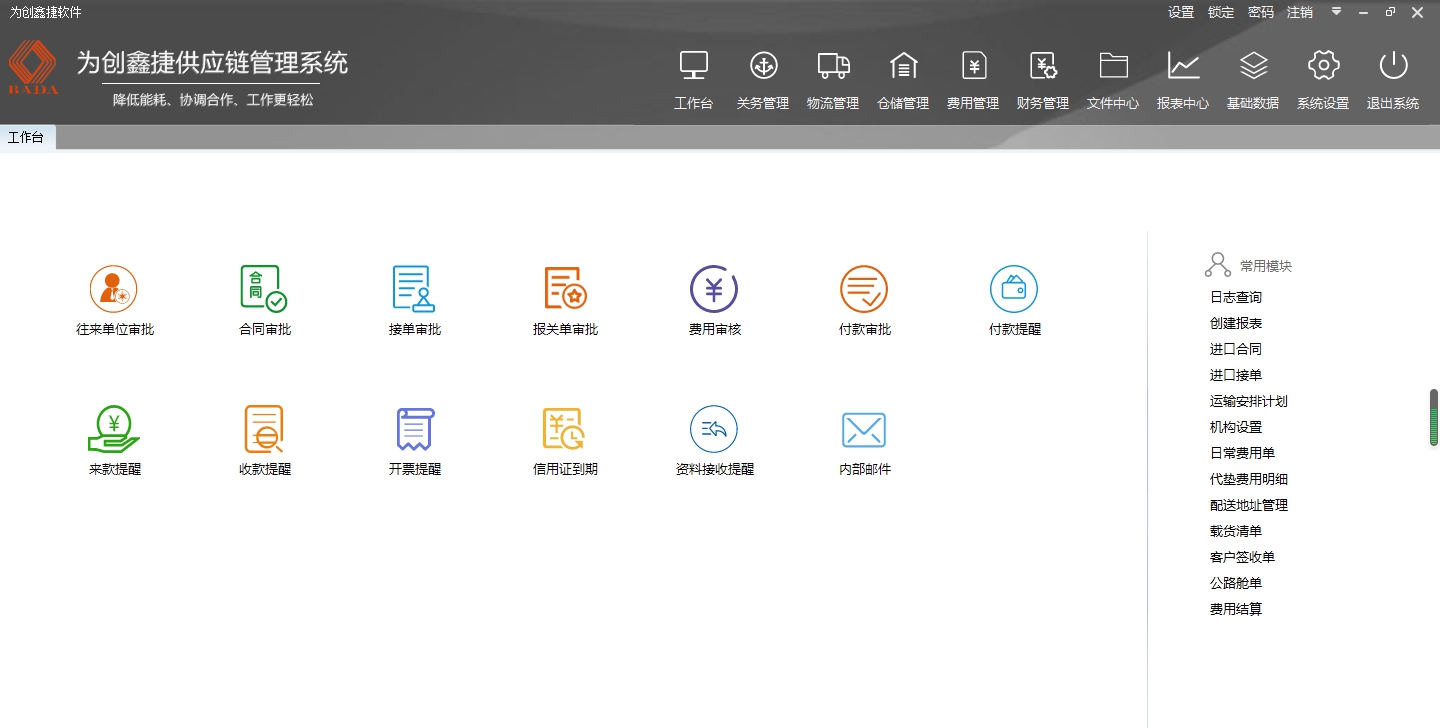Click 注销 in the title bar

point(1300,12)
